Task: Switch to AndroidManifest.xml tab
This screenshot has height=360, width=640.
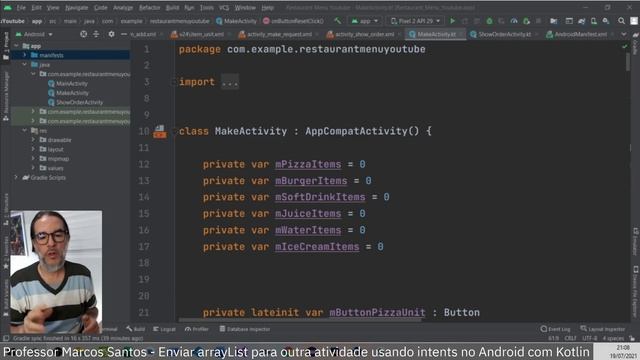Action: [580, 34]
